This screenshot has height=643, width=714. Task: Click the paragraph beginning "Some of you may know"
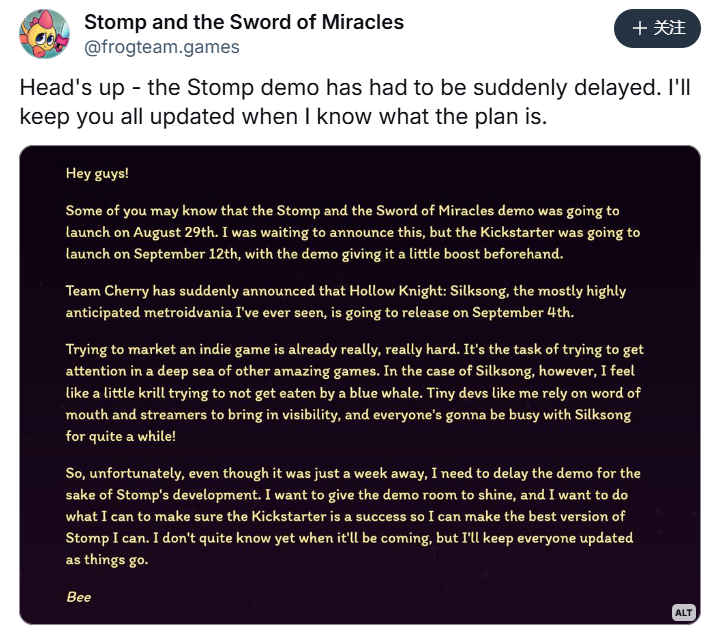click(x=353, y=232)
